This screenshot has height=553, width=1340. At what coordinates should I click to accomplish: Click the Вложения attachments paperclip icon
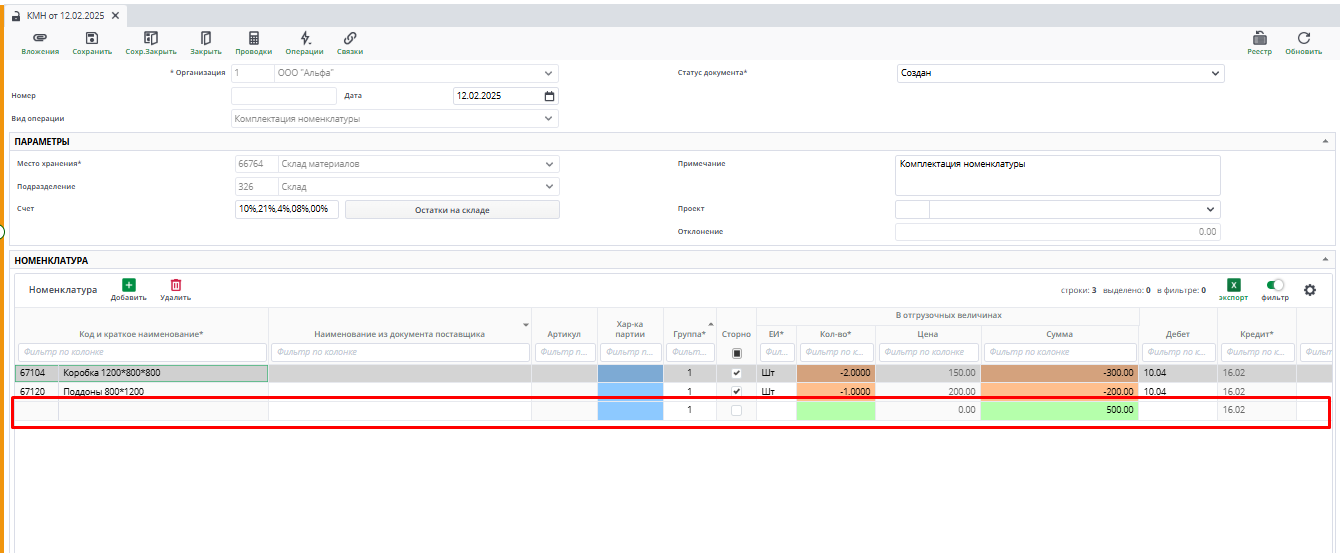pos(40,38)
